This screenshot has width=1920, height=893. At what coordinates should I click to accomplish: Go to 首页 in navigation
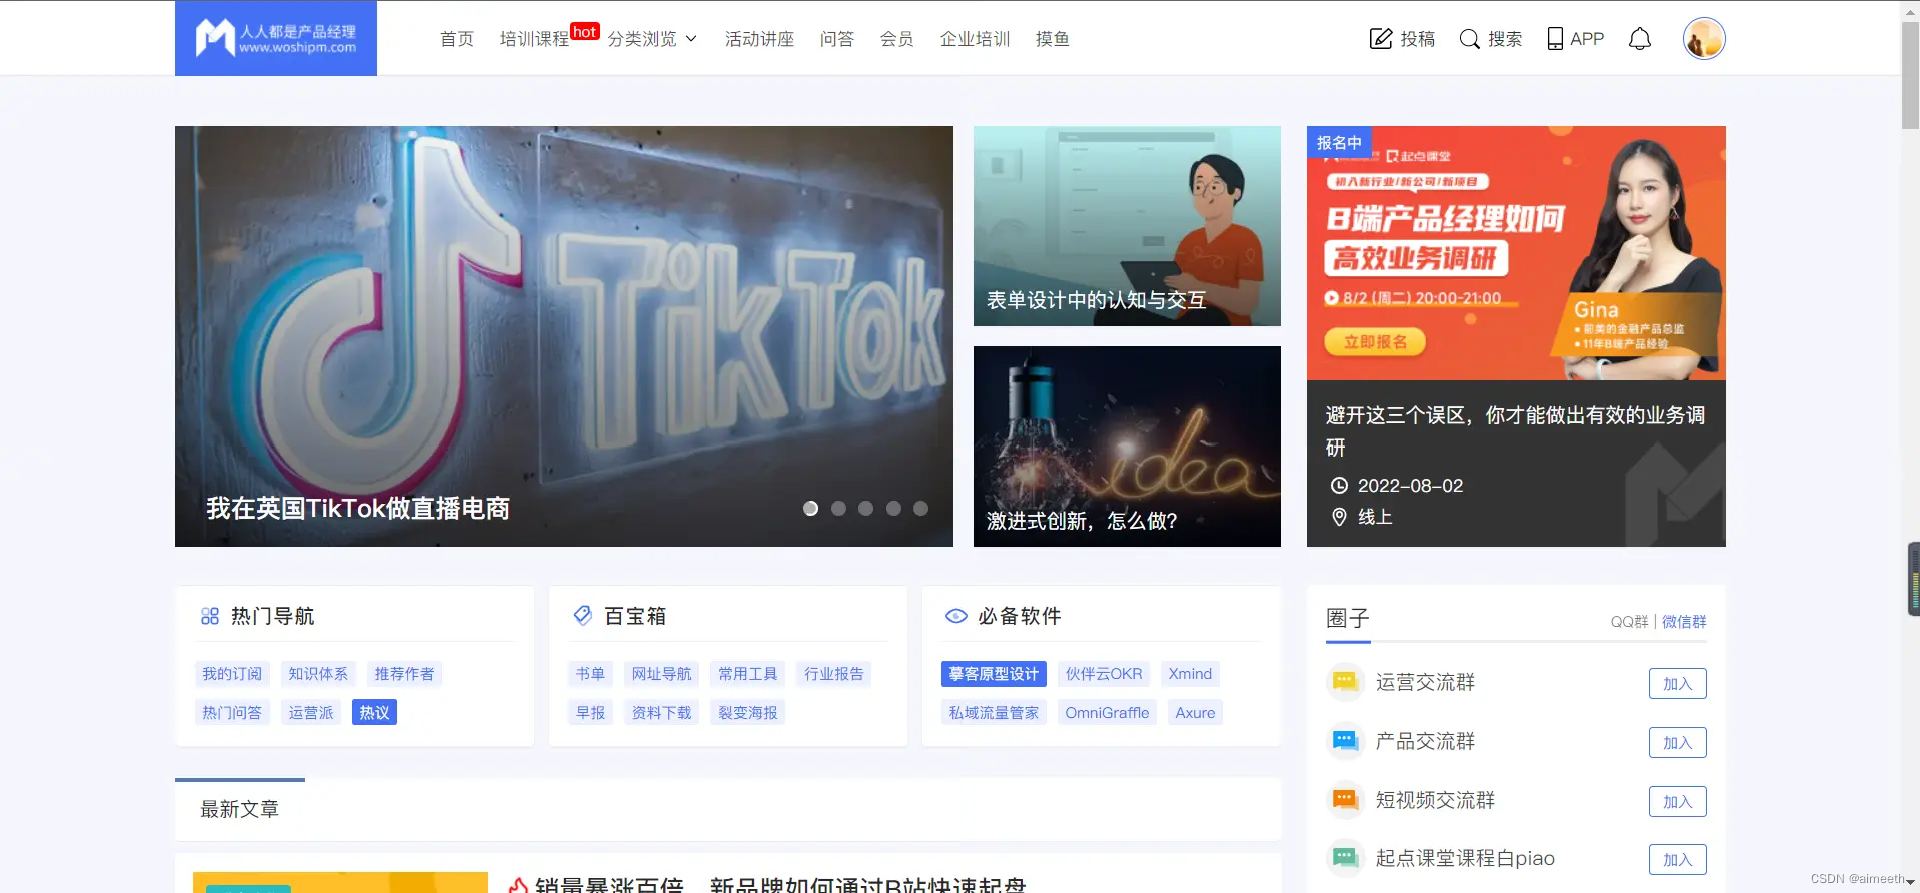click(x=457, y=39)
